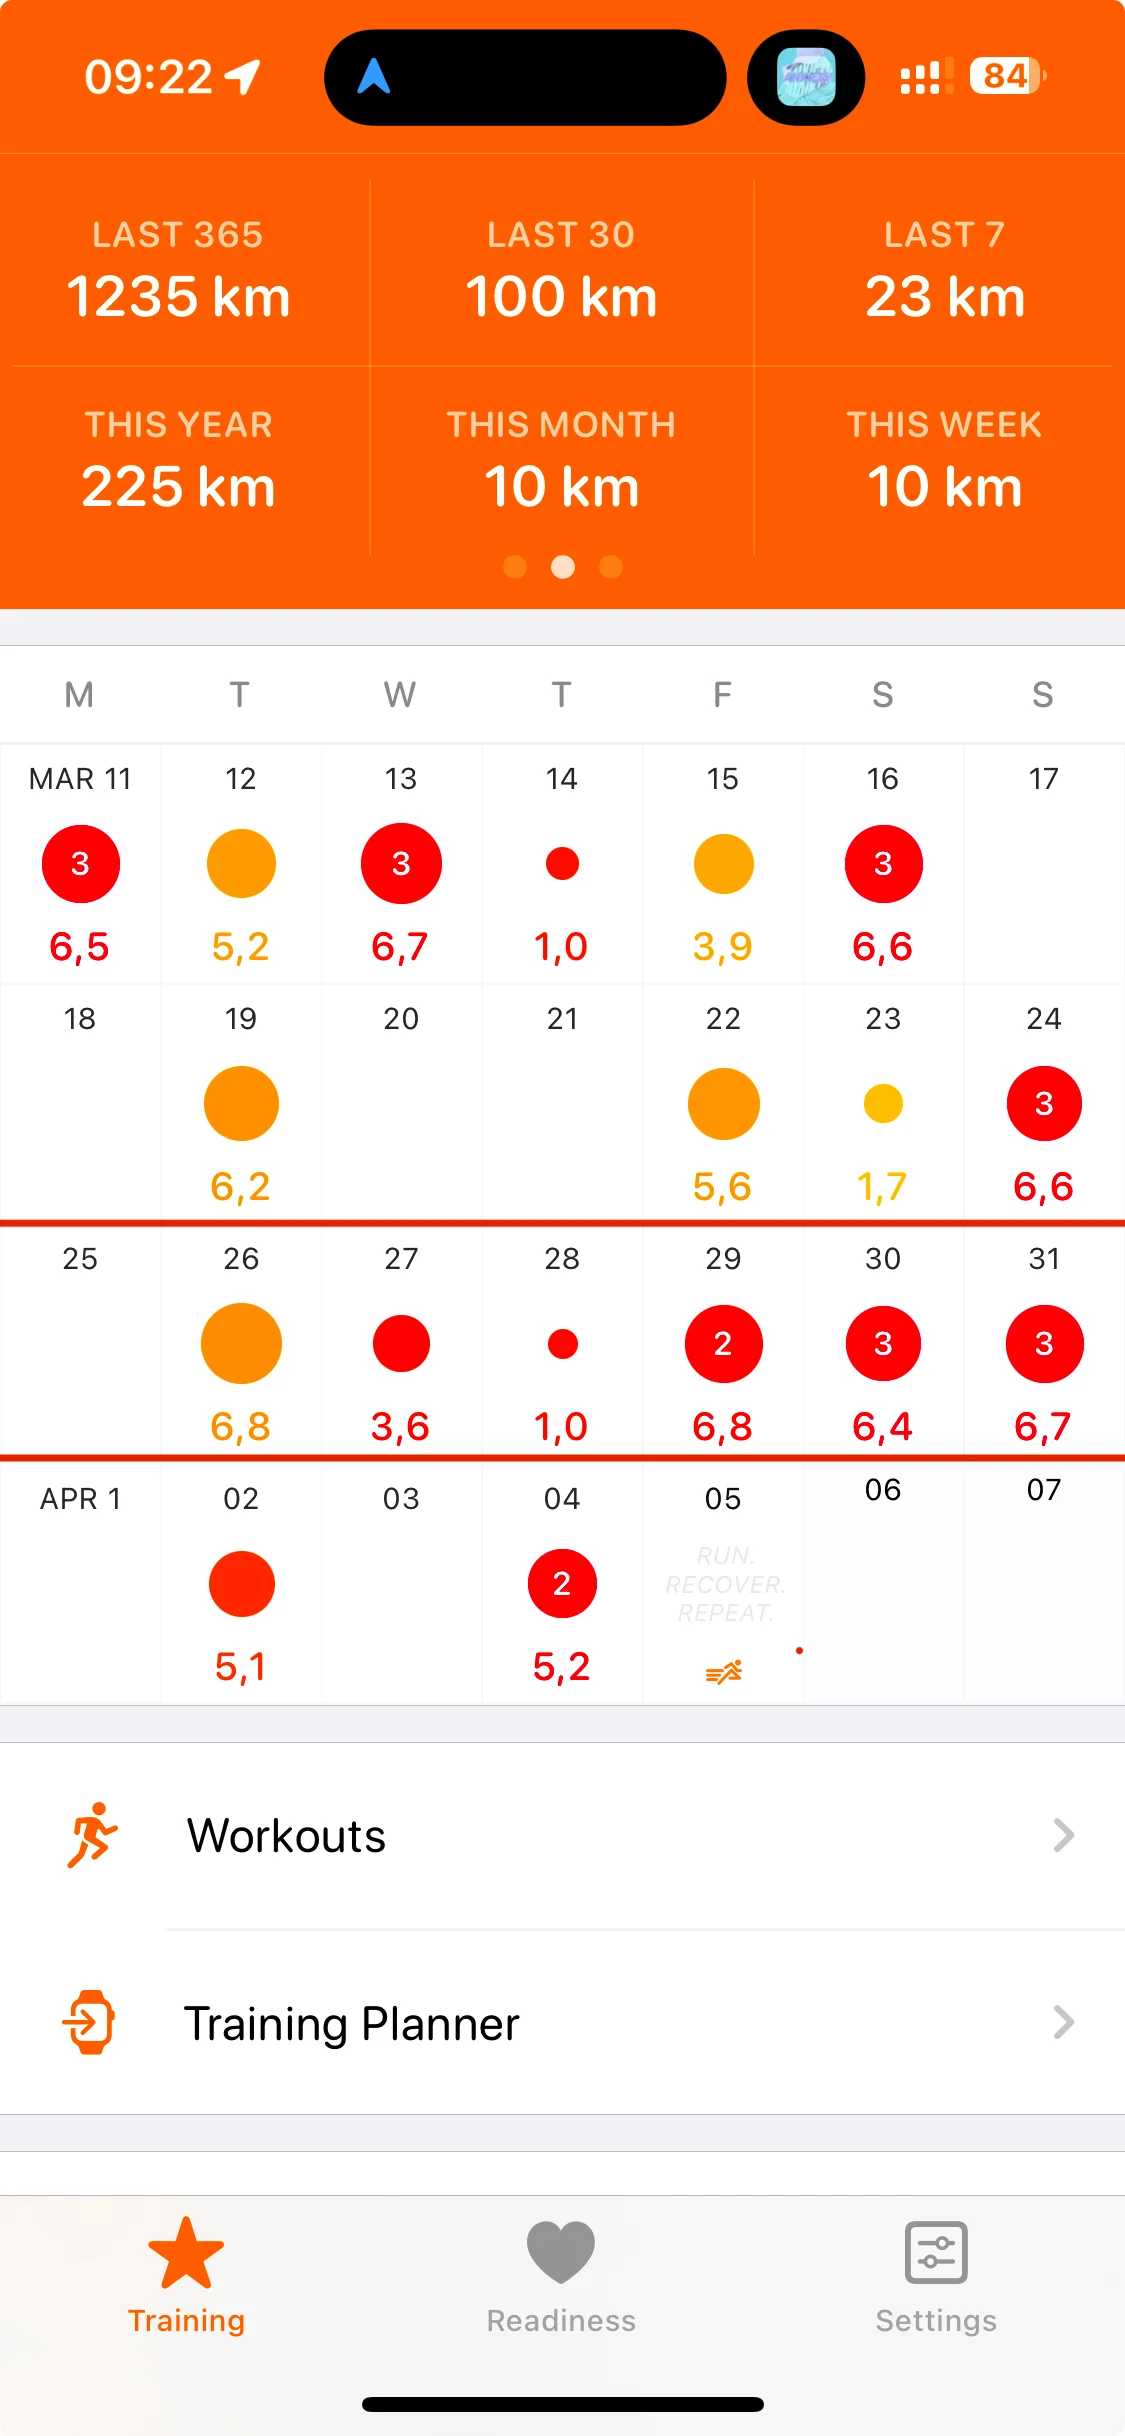
Task: Open the April 04 workout with badge 2
Action: pos(562,1584)
